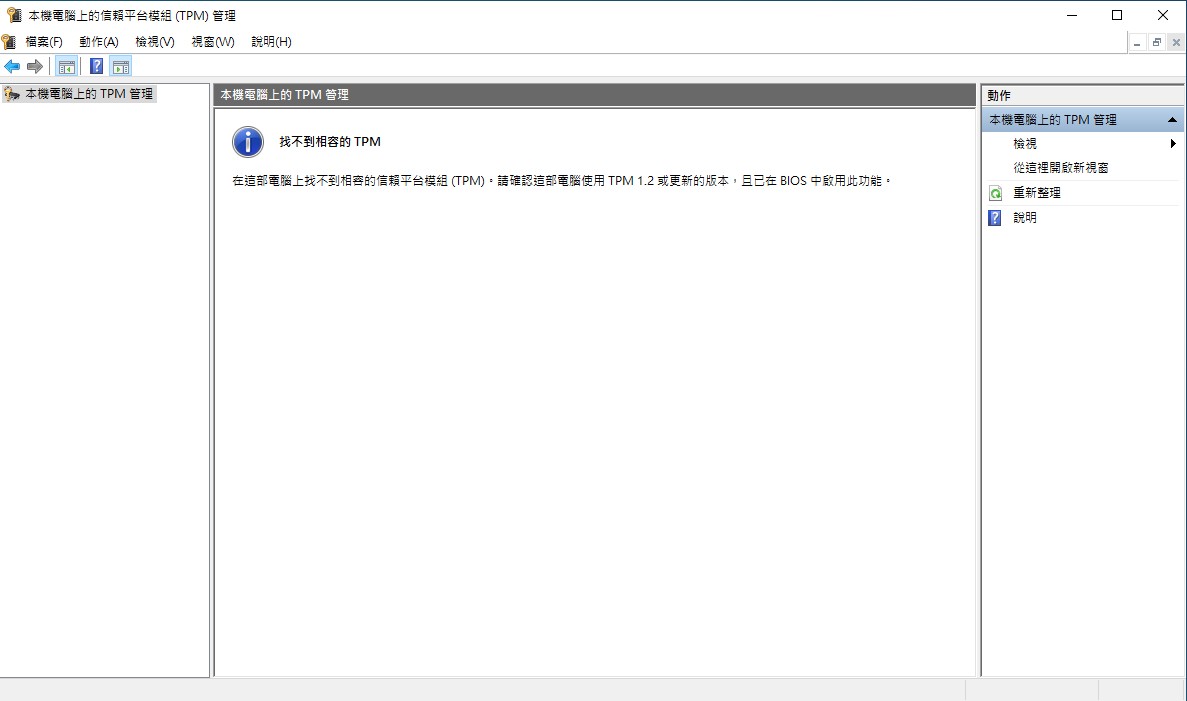Open the MMC system icon menu left of 檔案
Viewport: 1187px width, 701px height.
click(9, 42)
